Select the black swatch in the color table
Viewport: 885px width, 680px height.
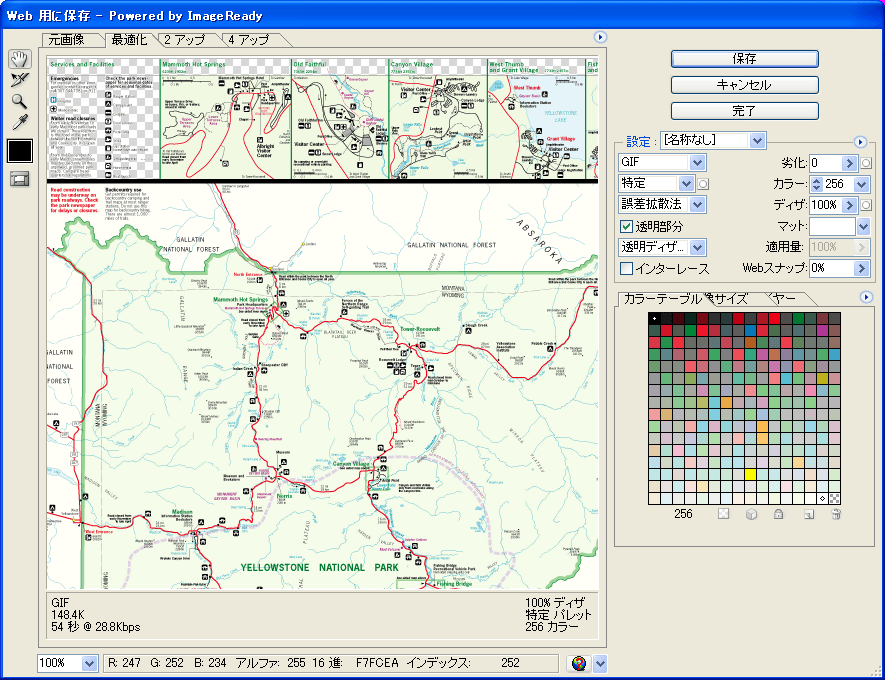655,318
